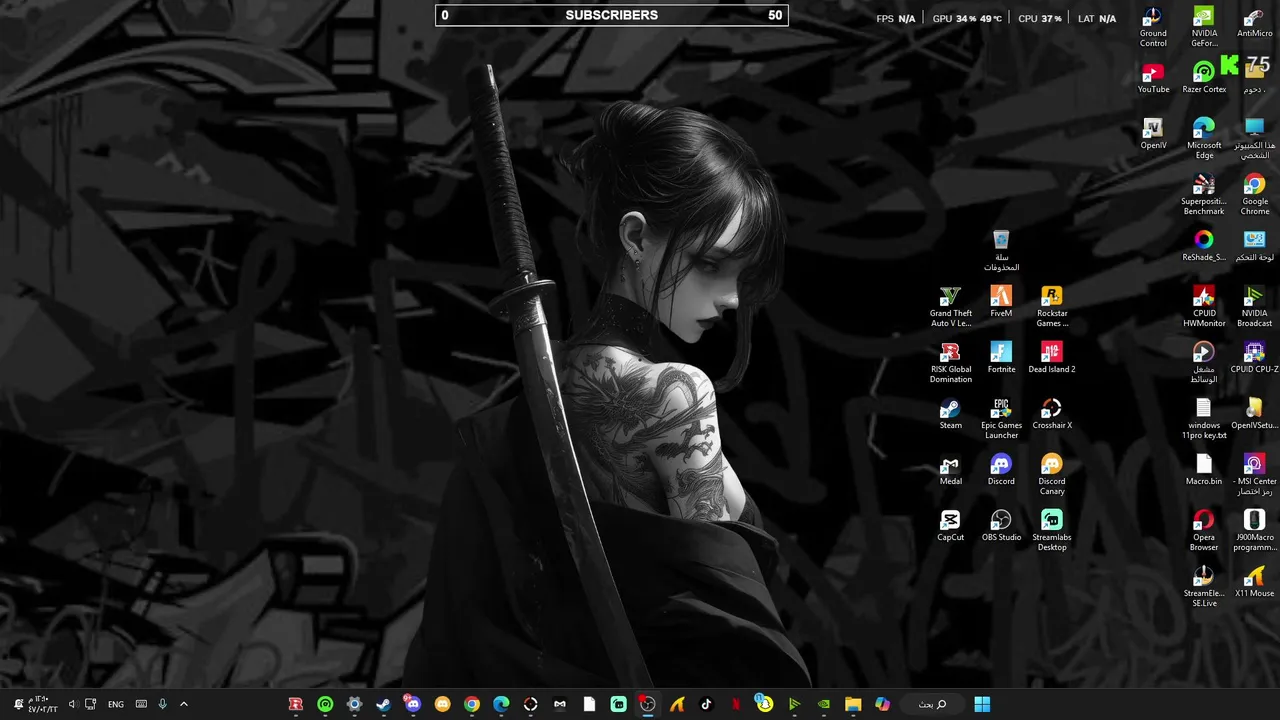The image size is (1280, 720).
Task: Open TikTok from the taskbar
Action: pos(706,704)
